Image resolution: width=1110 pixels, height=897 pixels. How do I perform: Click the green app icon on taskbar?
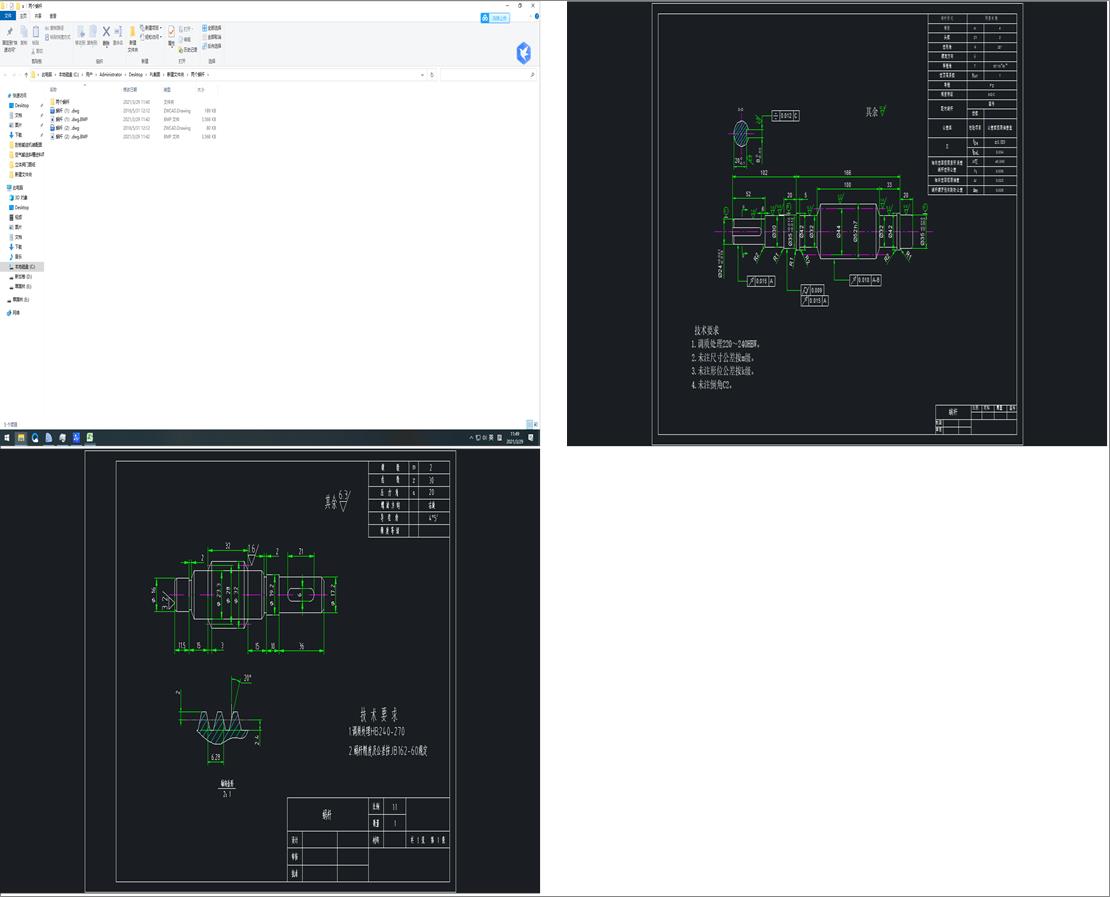point(90,438)
